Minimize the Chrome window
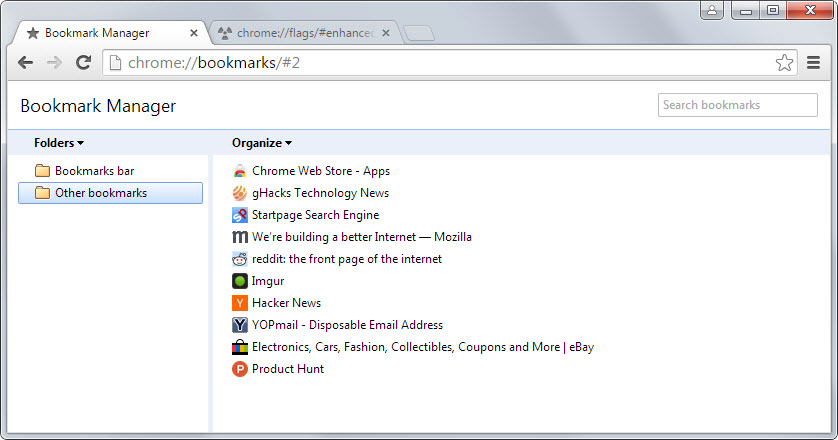Screen dimensions: 838x440 [x=746, y=10]
